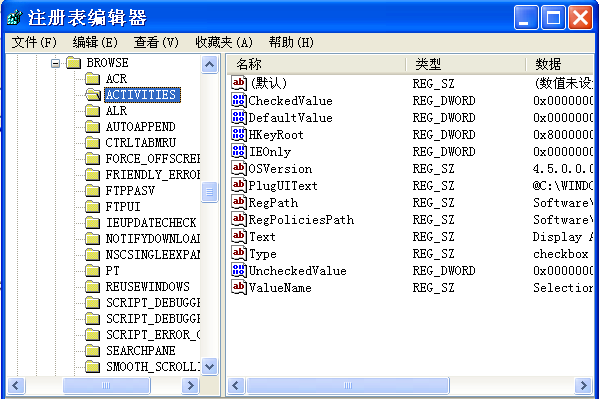Select the SMOOTH_SCROLL tree key
This screenshot has height=399, width=600.
[153, 367]
